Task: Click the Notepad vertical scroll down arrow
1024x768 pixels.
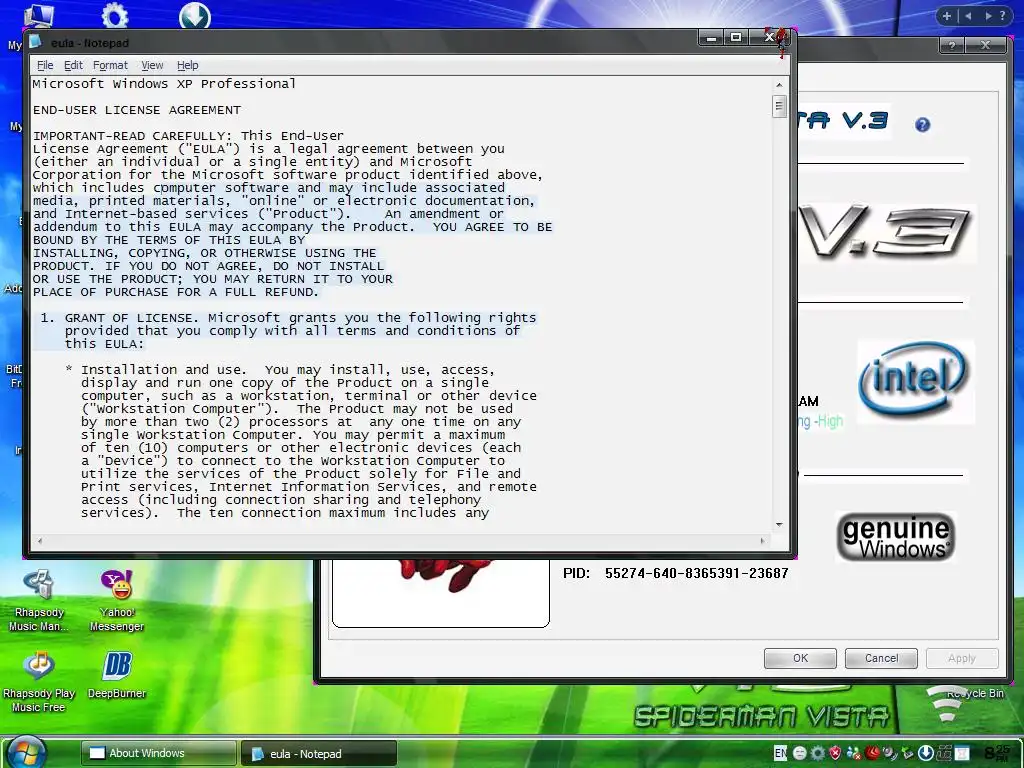Action: click(778, 525)
